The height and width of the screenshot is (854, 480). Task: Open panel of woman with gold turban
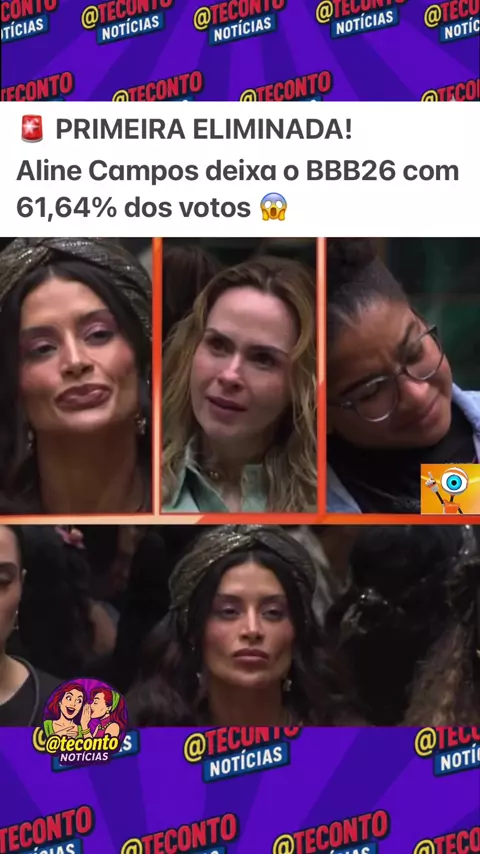click(x=76, y=375)
